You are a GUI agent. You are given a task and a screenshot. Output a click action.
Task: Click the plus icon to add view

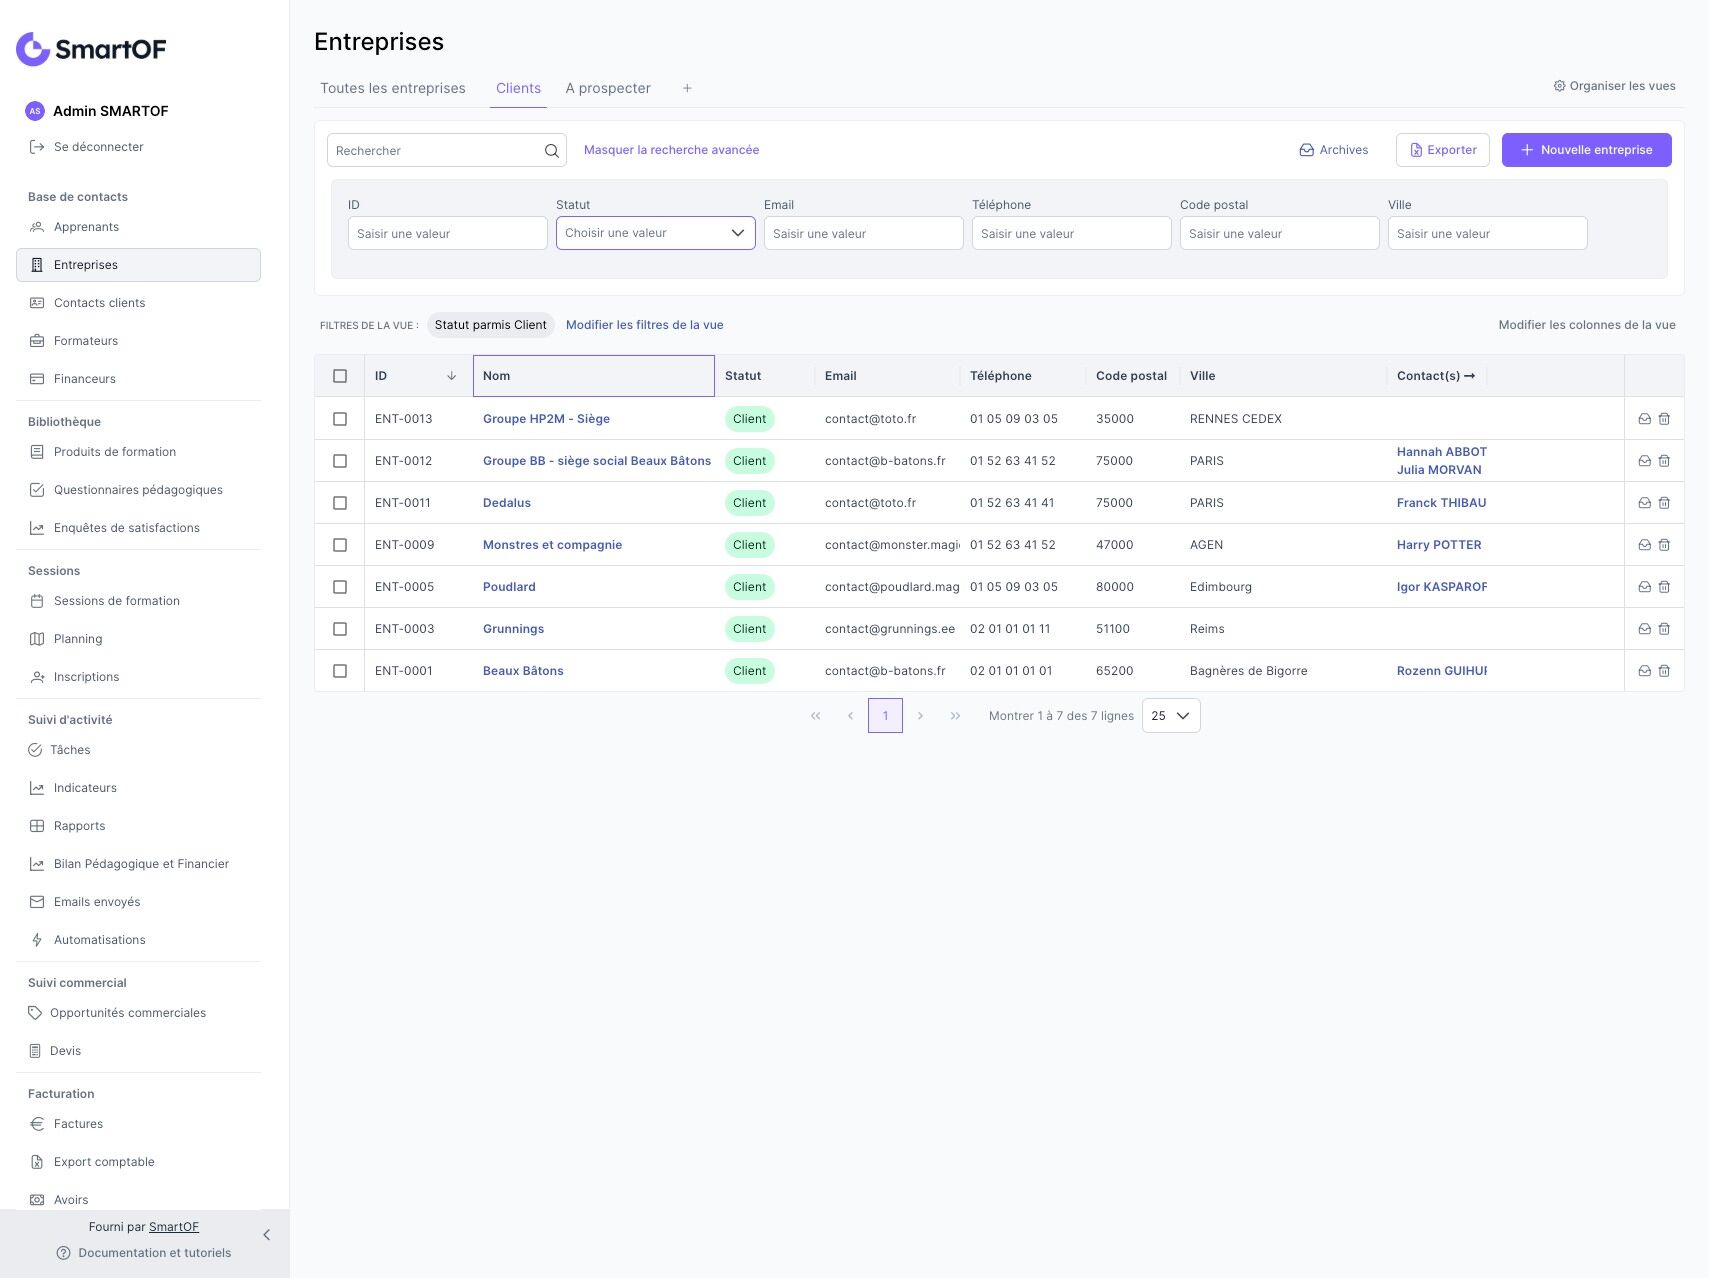click(x=687, y=88)
